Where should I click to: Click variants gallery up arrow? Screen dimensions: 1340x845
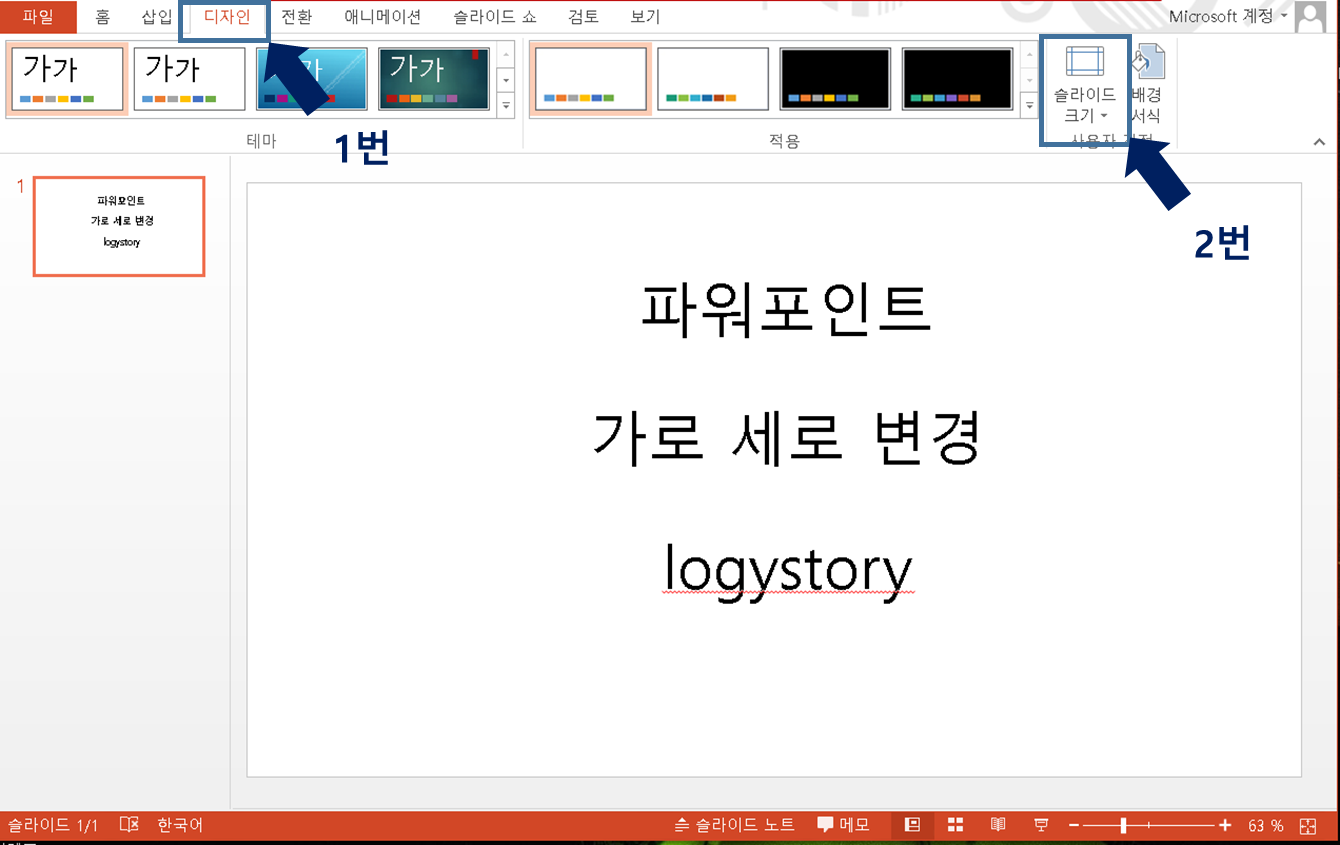[x=1030, y=54]
